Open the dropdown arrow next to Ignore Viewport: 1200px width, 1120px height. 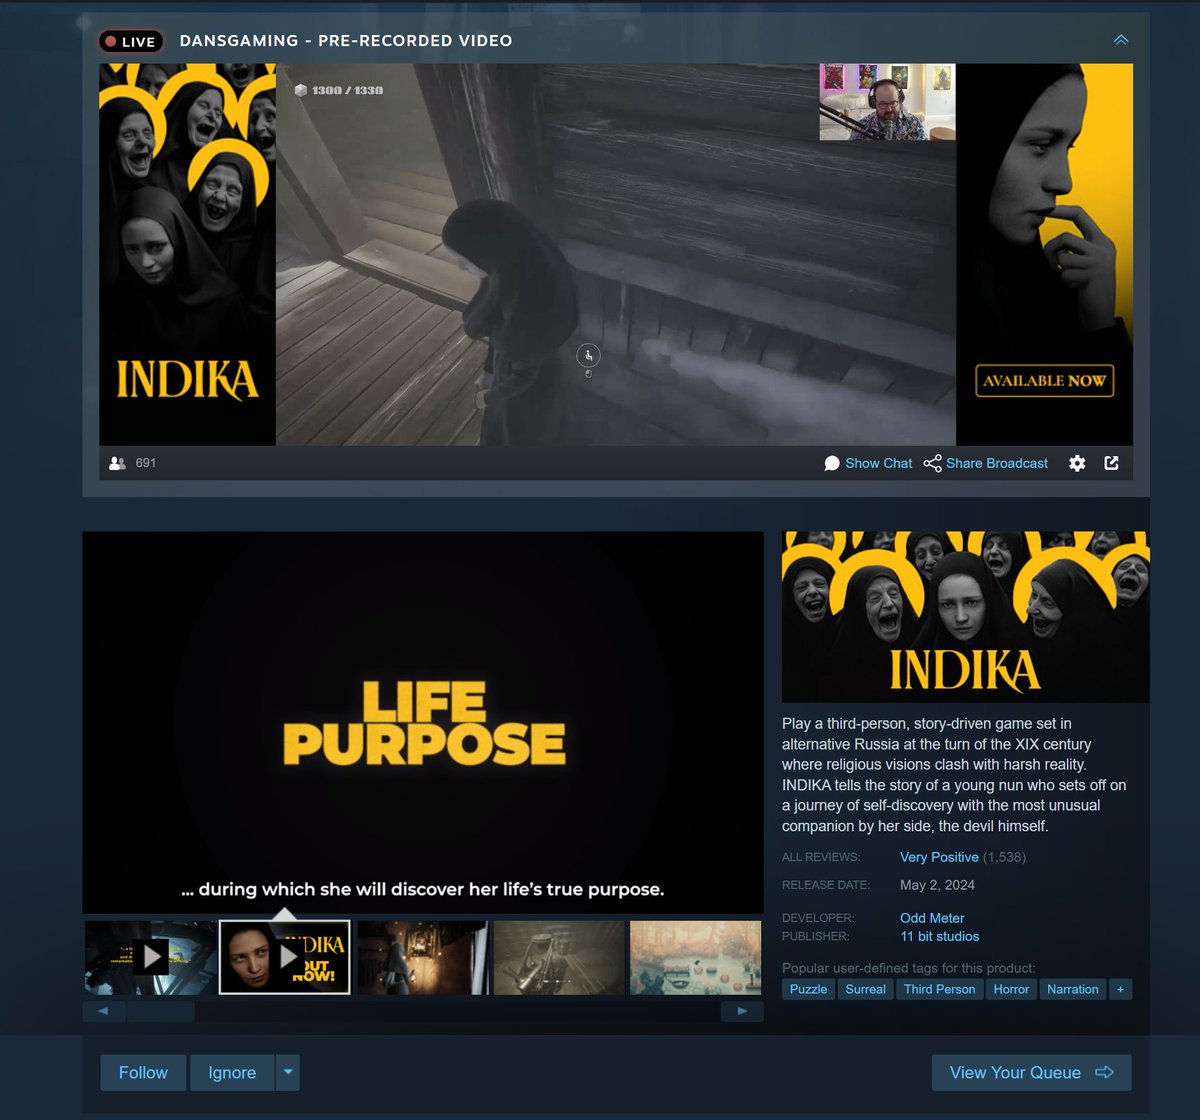pyautogui.click(x=288, y=1073)
